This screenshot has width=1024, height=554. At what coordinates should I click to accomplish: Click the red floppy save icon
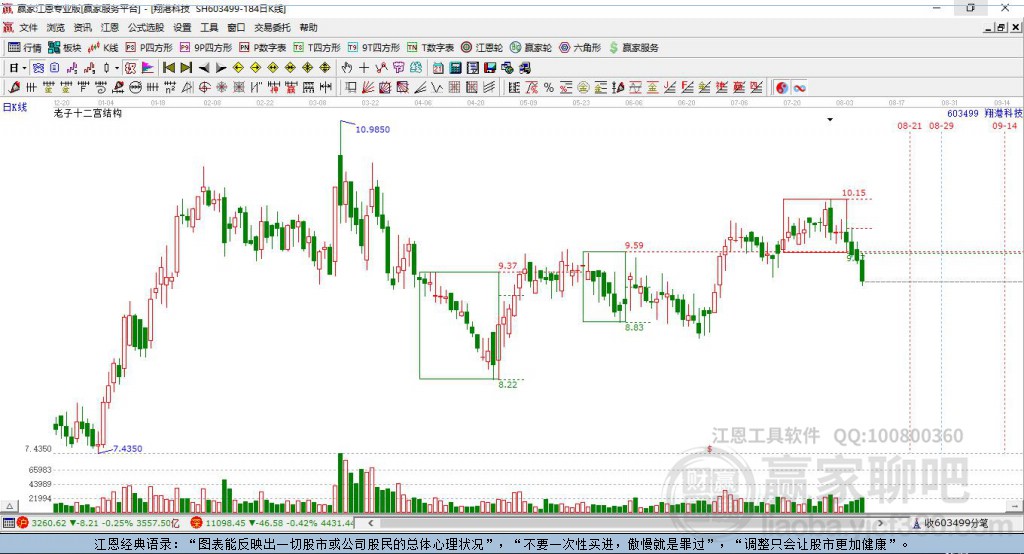click(490, 68)
